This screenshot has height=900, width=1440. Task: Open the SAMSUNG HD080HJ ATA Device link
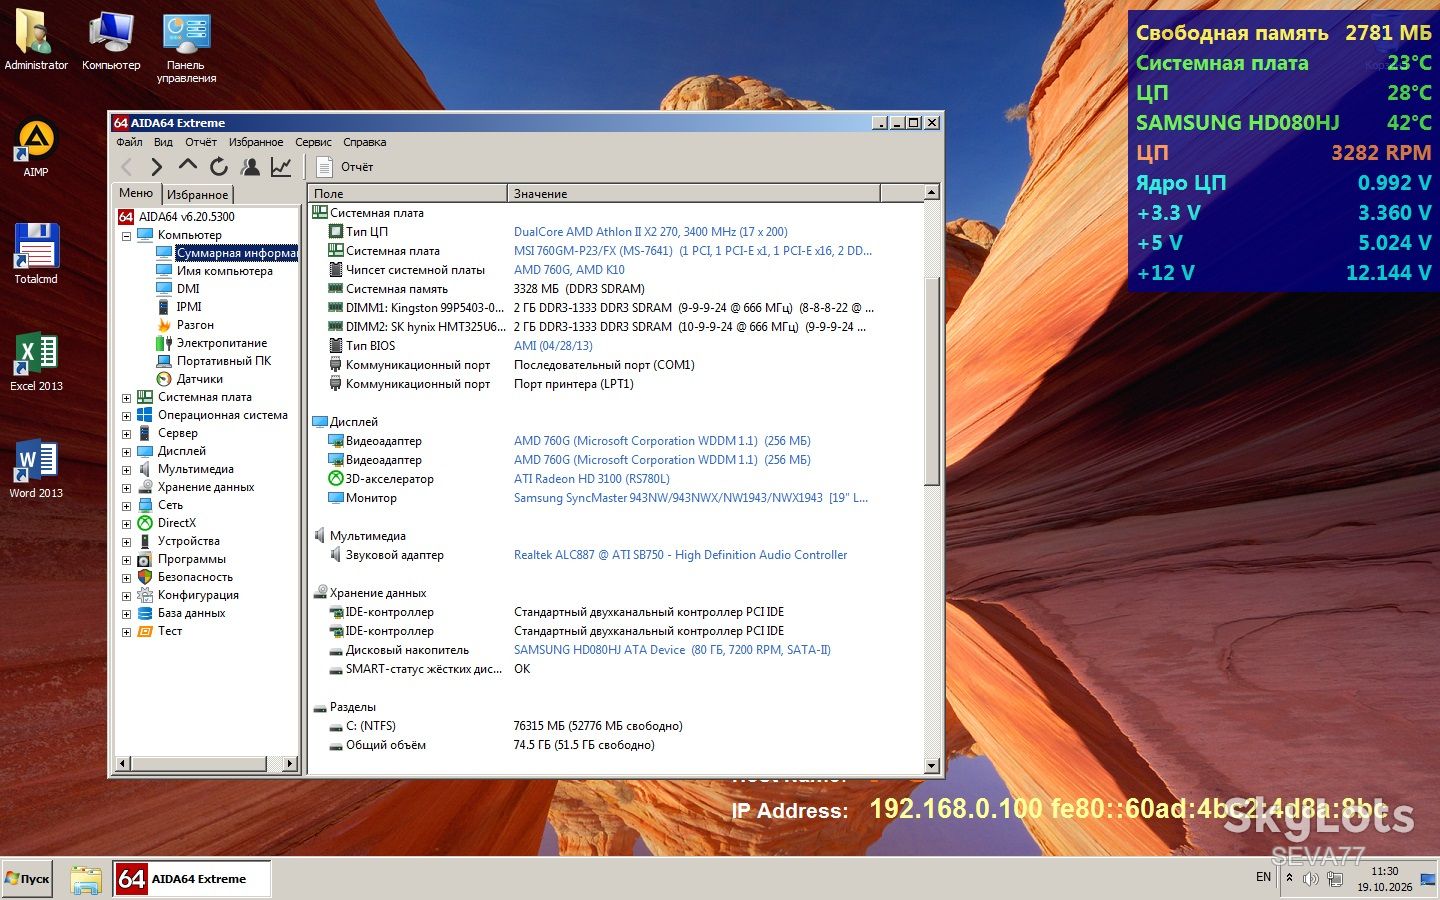point(672,650)
